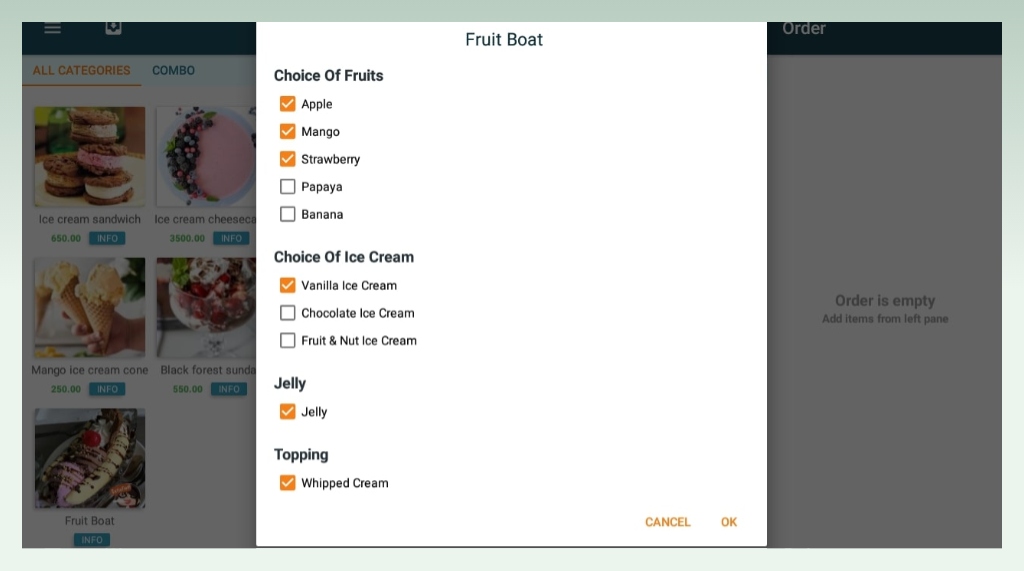This screenshot has height=571, width=1024.
Task: Click INFO button for Ice cream sandwich
Action: click(108, 238)
